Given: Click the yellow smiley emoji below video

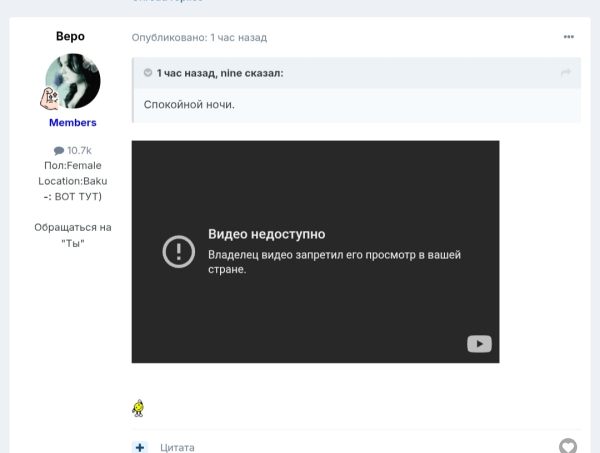Looking at the screenshot, I should pos(138,408).
